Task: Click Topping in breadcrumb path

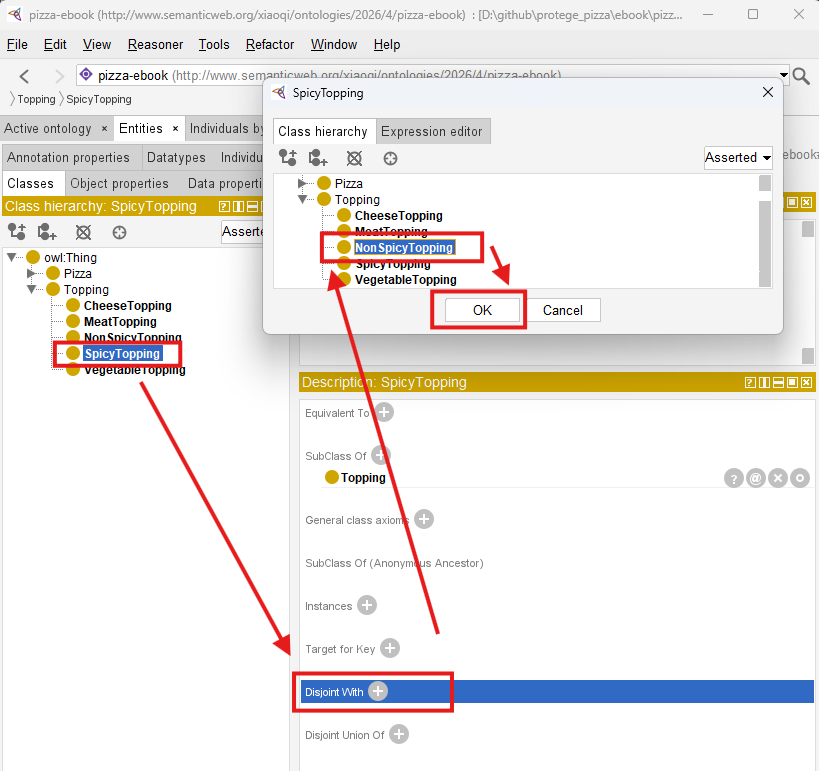Action: point(36,99)
